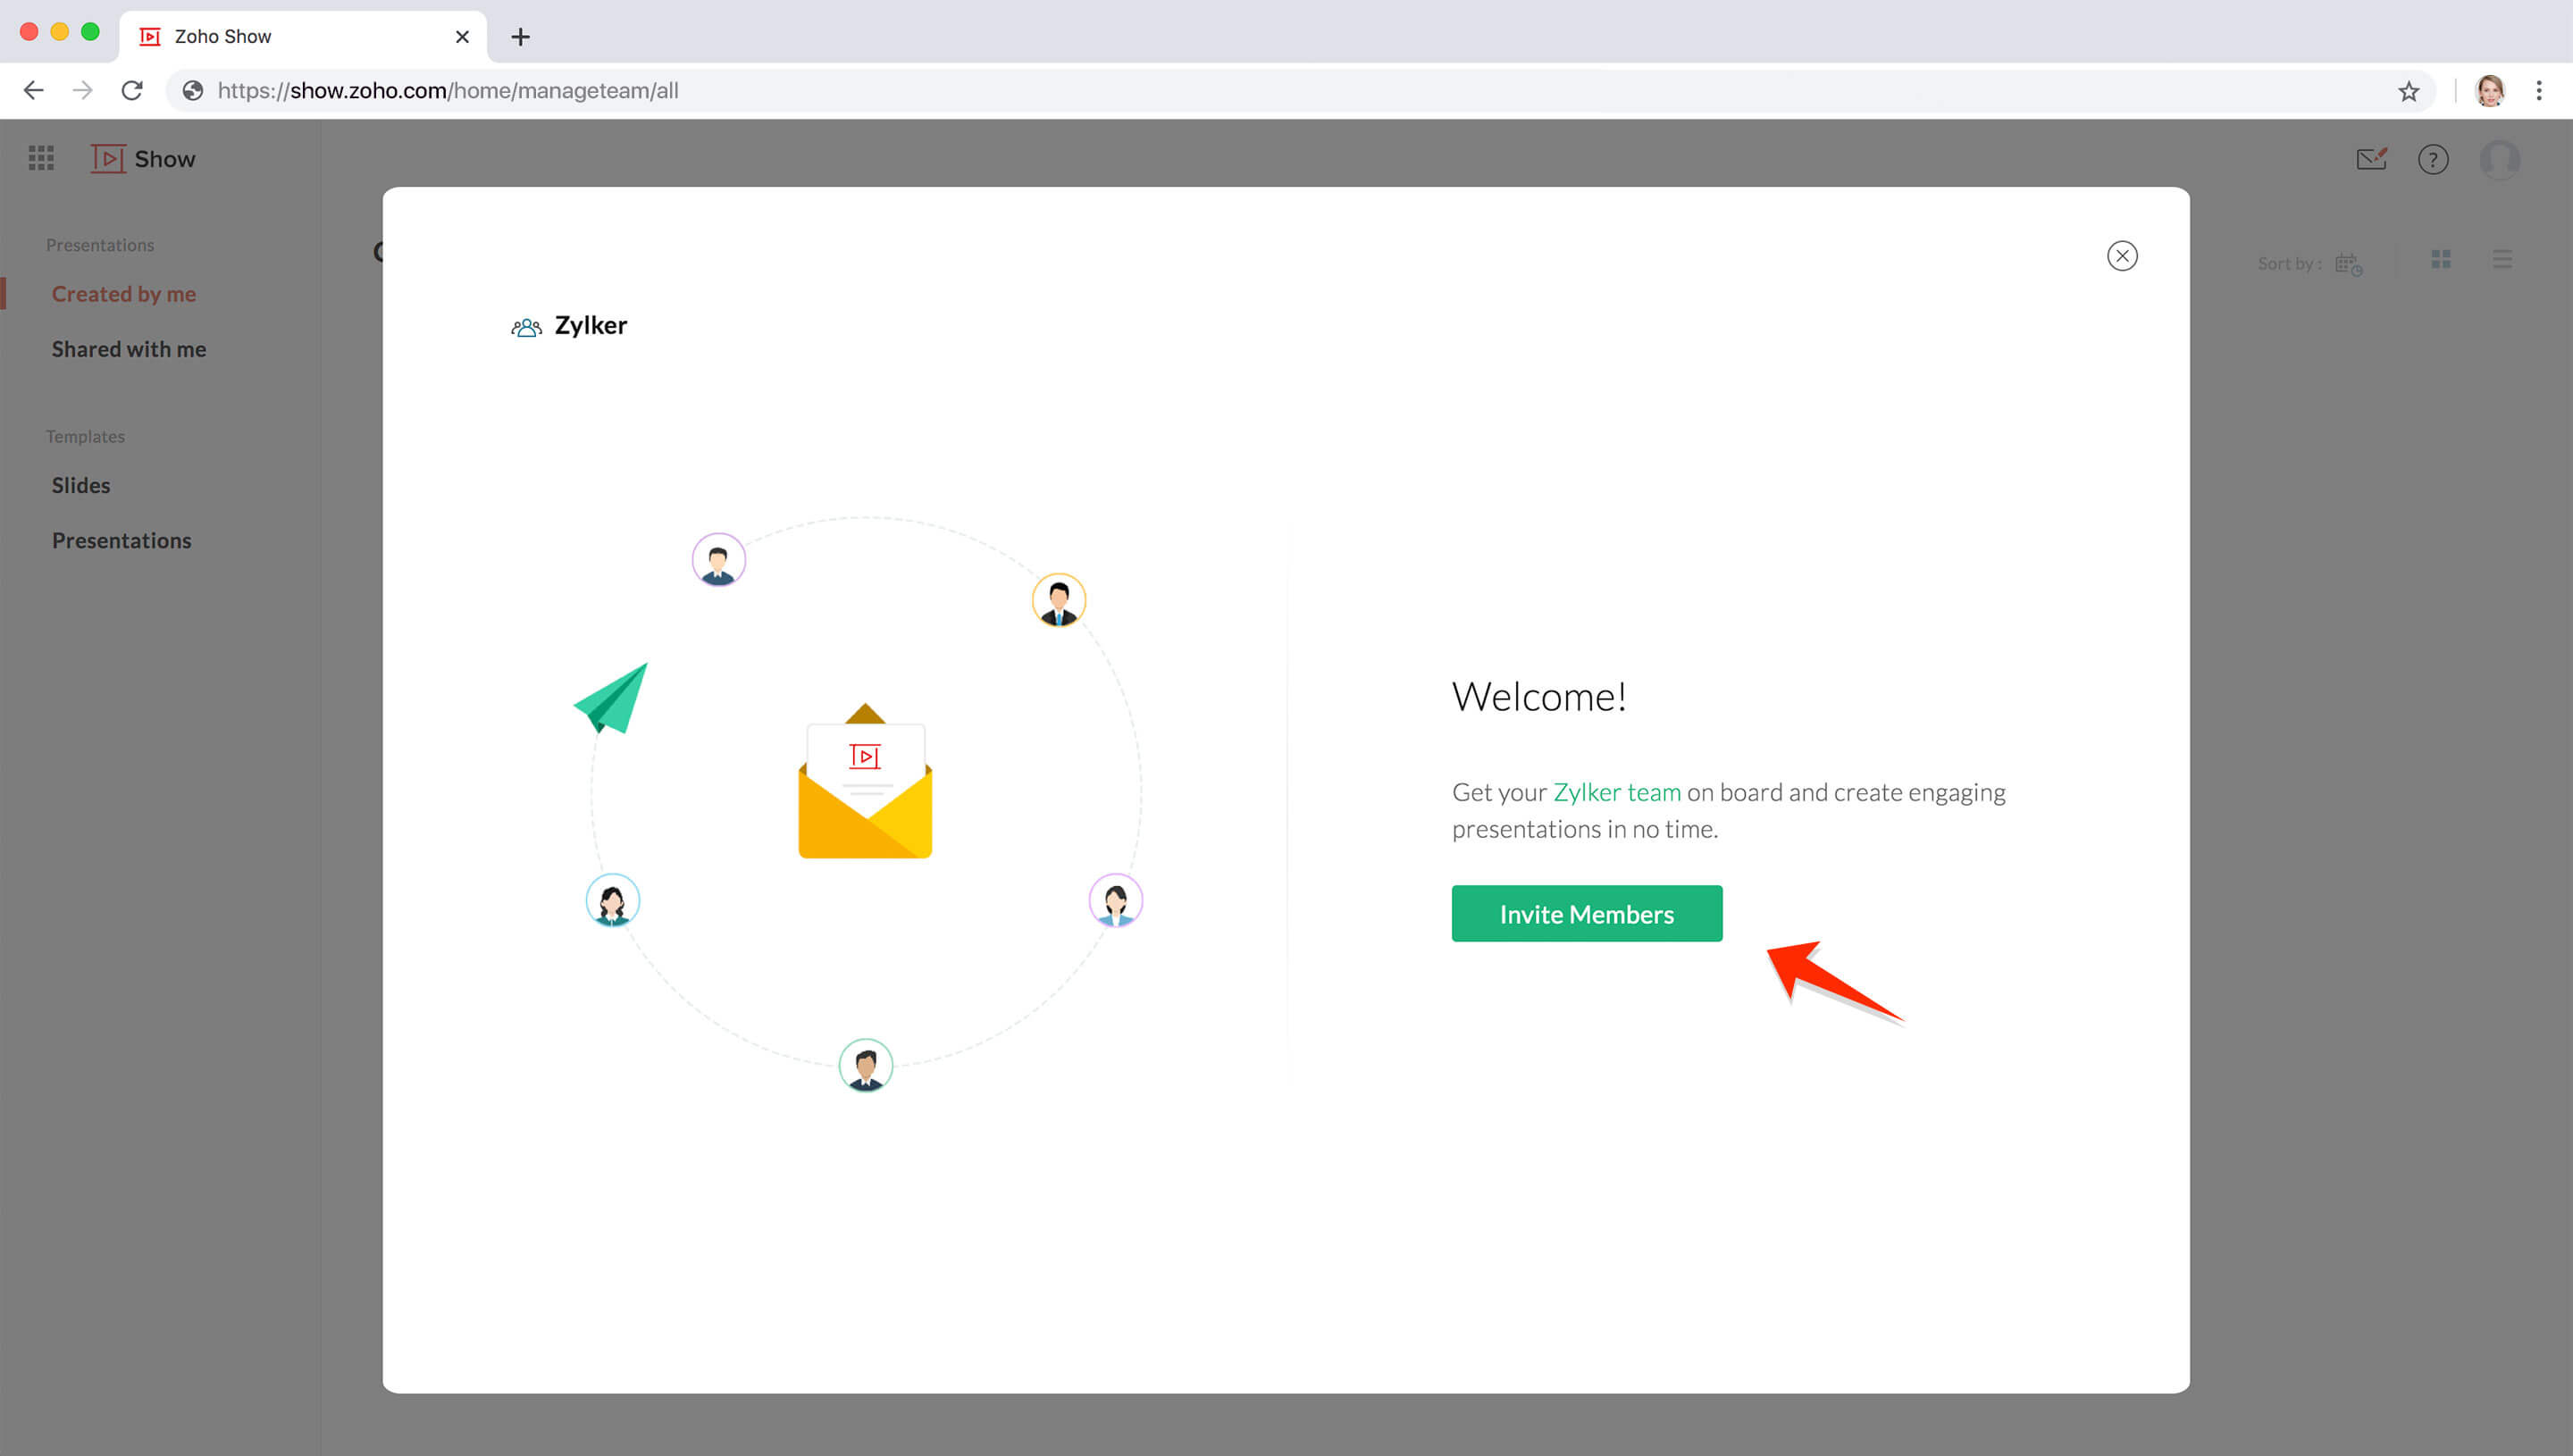The image size is (2573, 1456).
Task: Click the Presentations template category
Action: pos(121,539)
